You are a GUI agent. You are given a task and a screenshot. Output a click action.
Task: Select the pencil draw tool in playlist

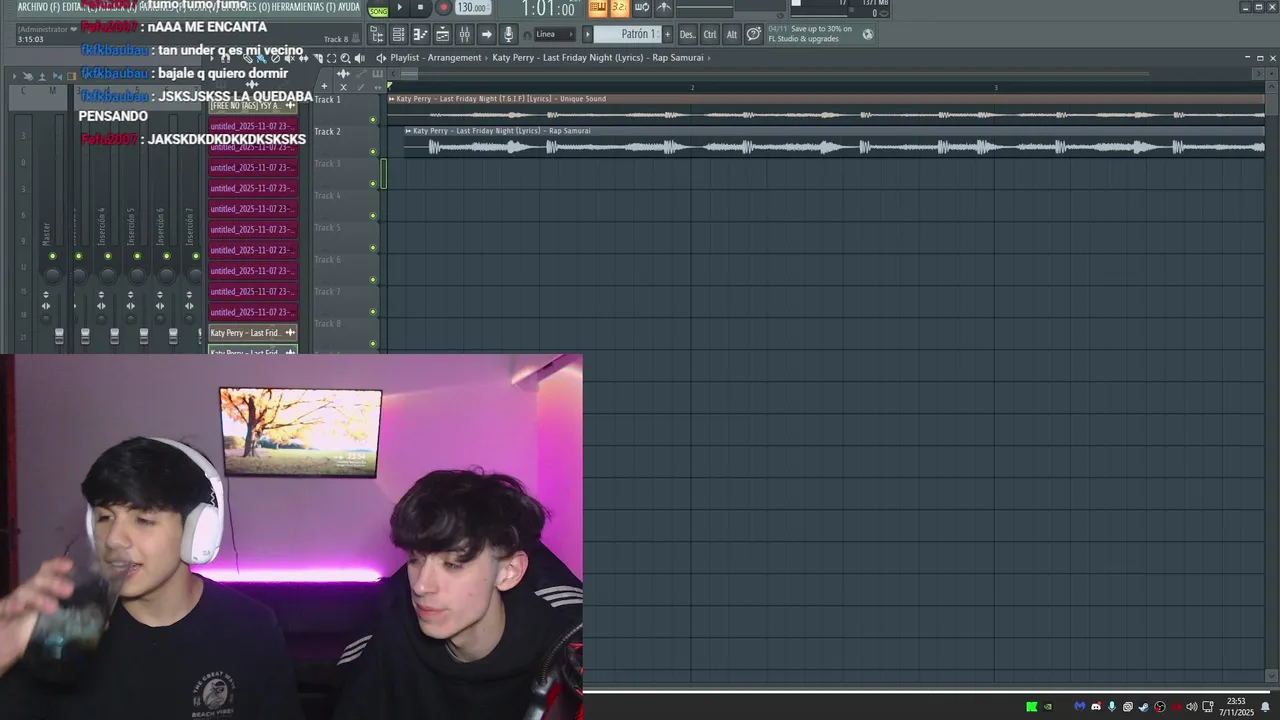pos(249,58)
